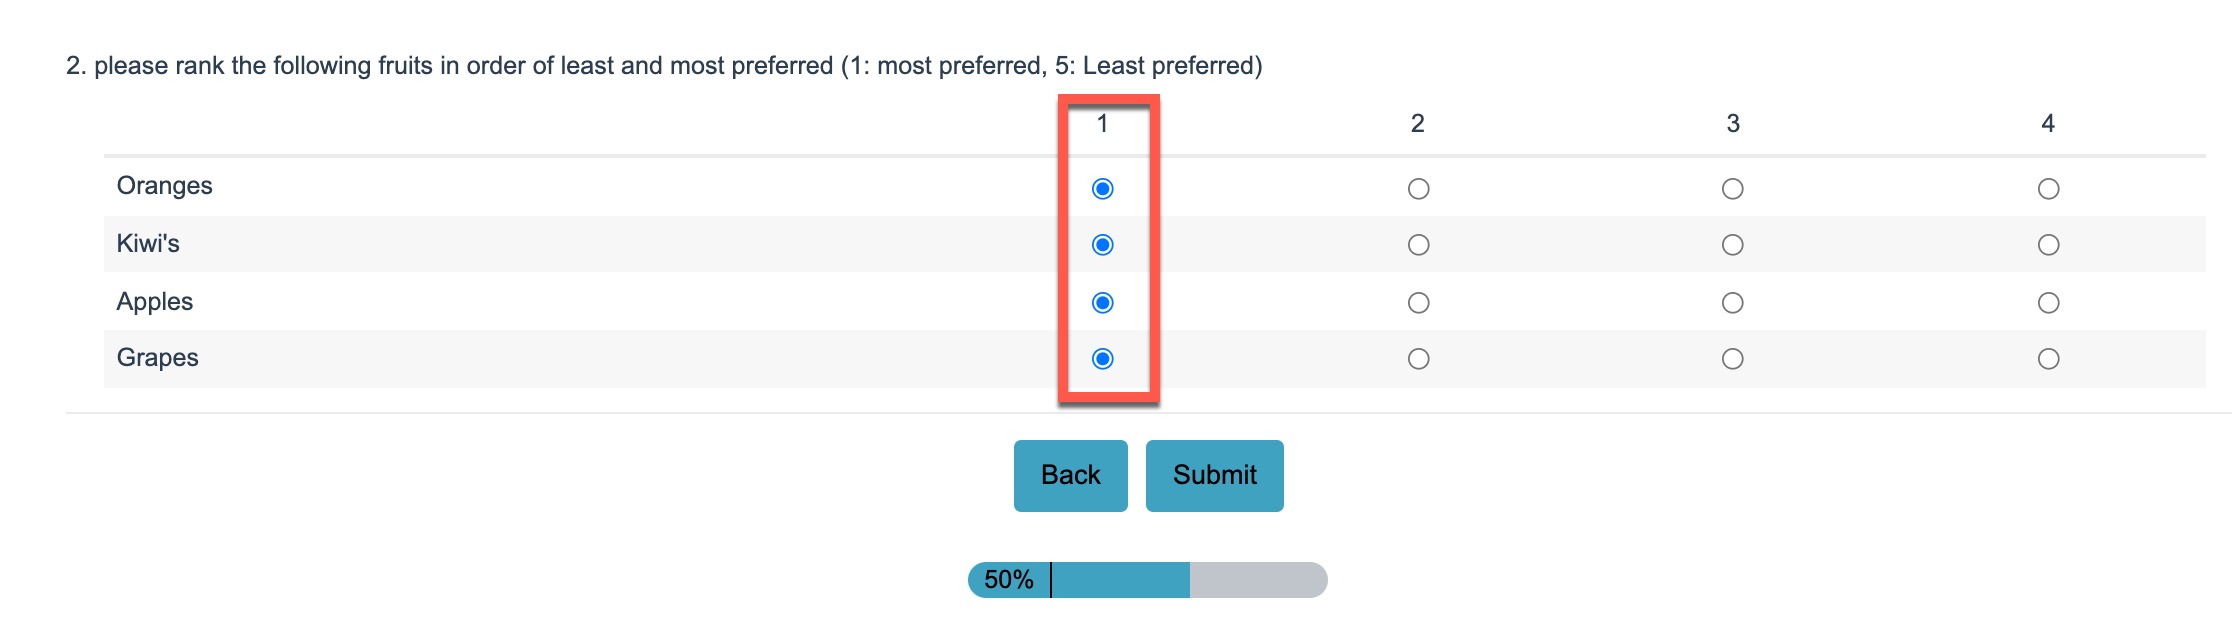Pick rank 4 for Apples
The image size is (2238, 626).
tap(2048, 303)
